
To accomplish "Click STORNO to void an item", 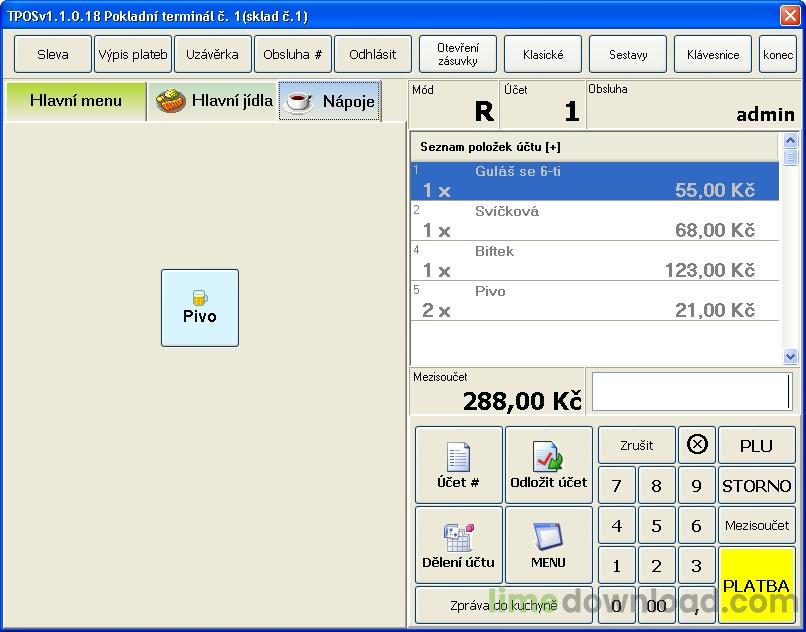I will coord(757,485).
